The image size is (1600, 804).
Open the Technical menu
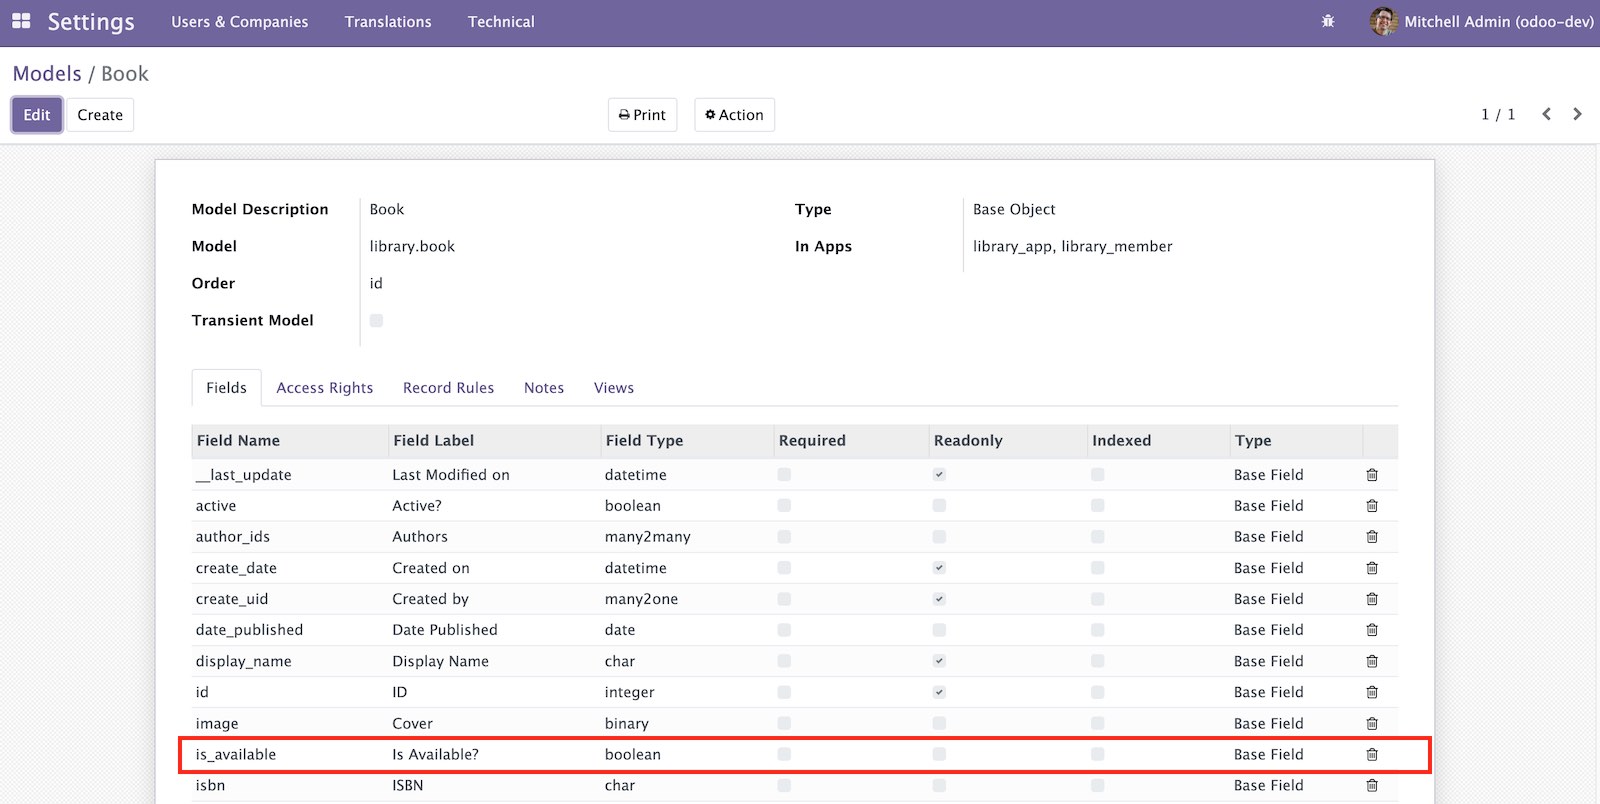pos(501,21)
